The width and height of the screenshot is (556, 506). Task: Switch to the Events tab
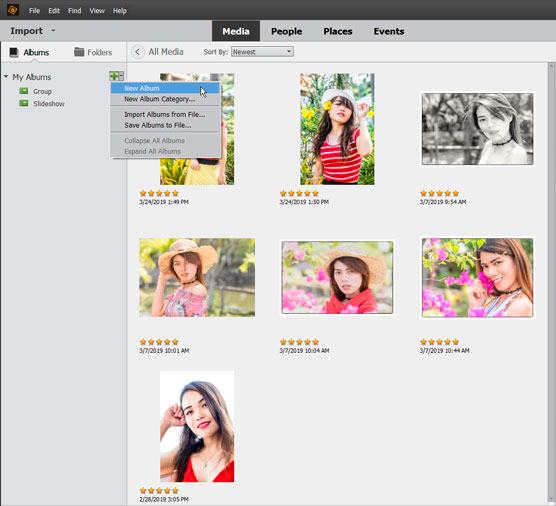click(x=389, y=31)
